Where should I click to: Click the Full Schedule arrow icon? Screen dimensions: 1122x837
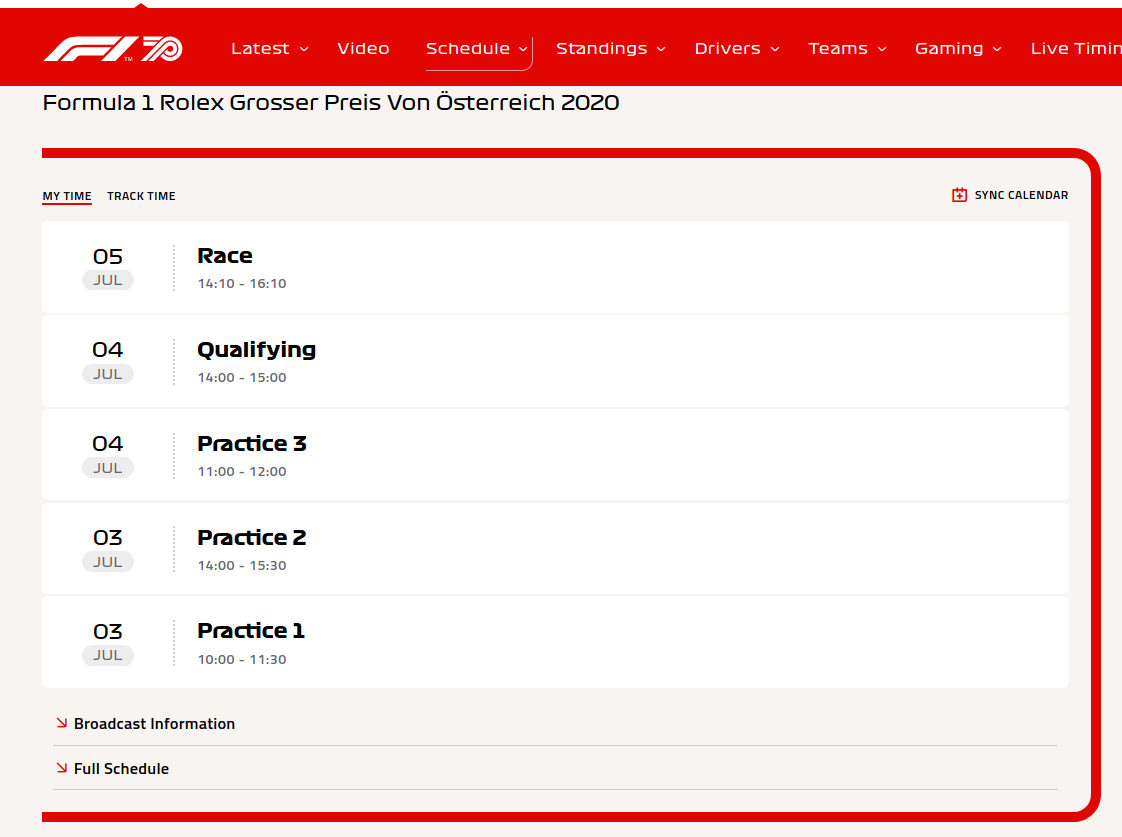(x=61, y=768)
